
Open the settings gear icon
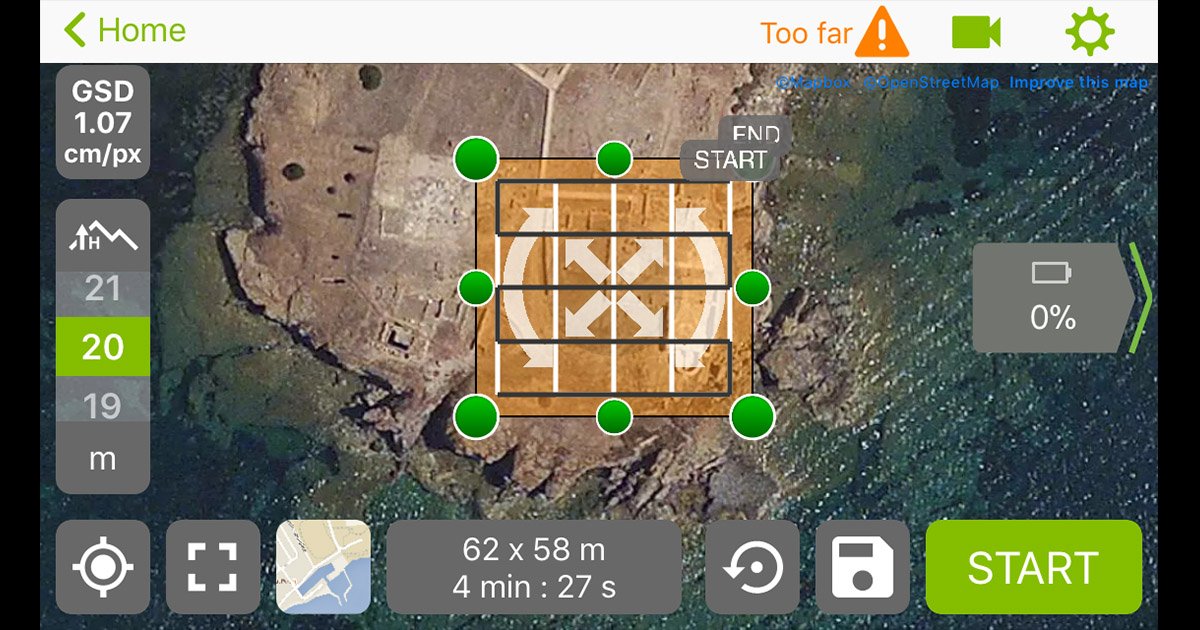1089,32
